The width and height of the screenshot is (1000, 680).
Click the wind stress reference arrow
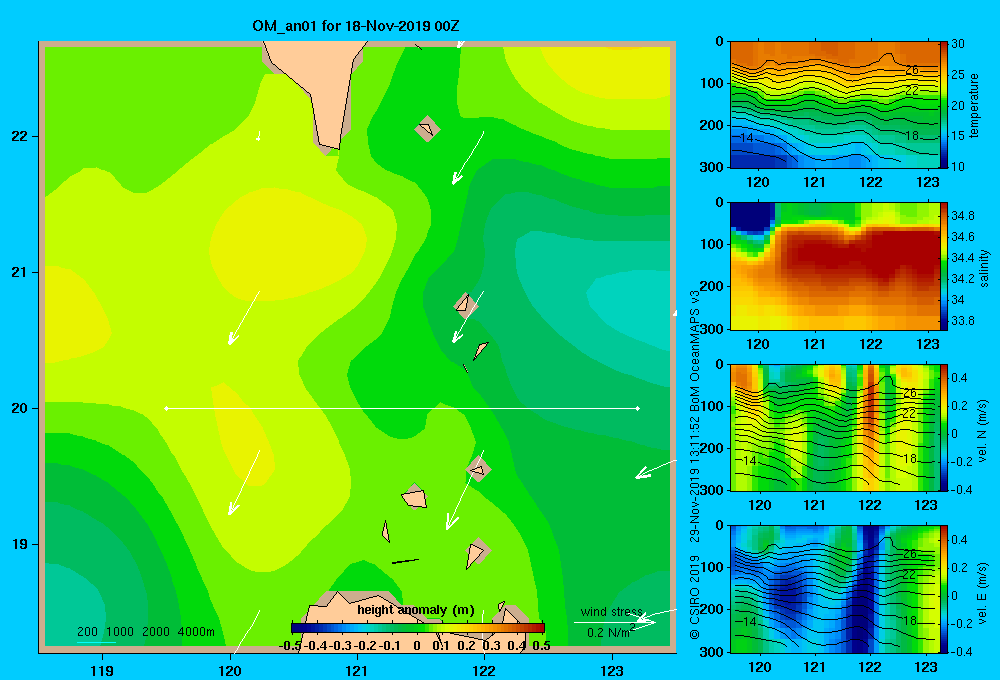click(x=615, y=623)
